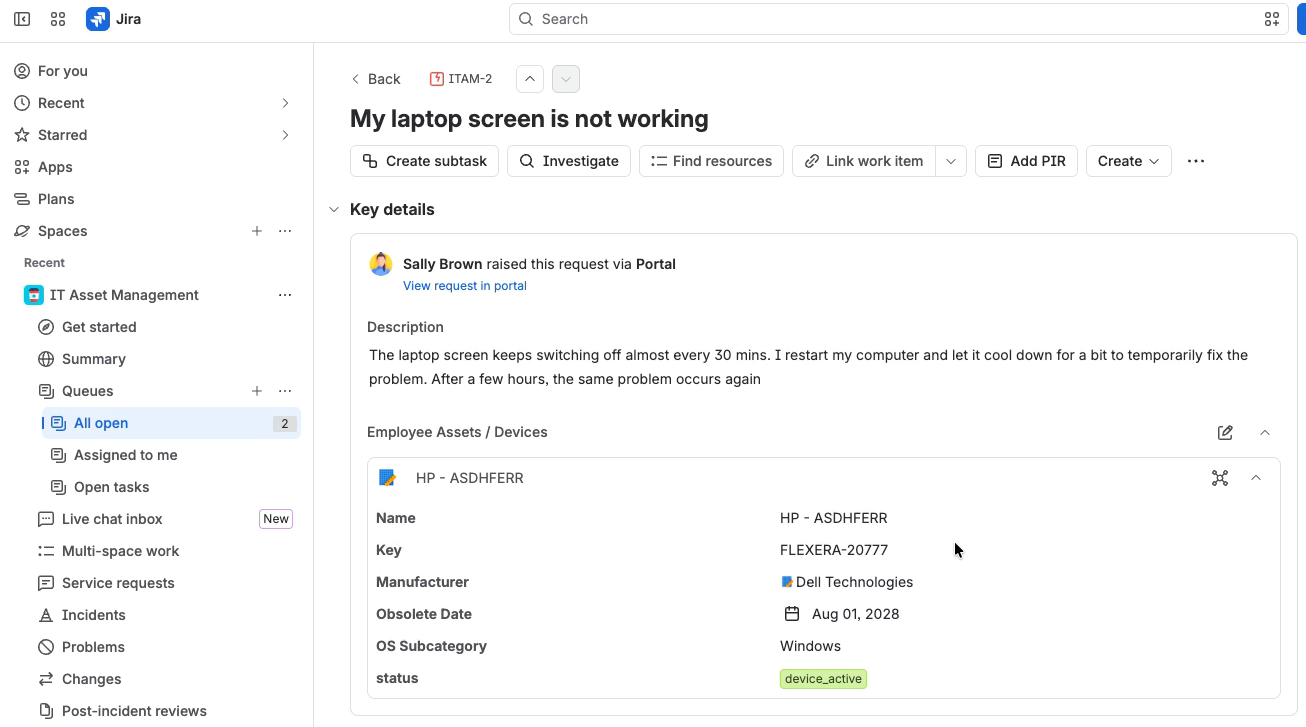Expand the Recent menu chevron

[x=285, y=103]
